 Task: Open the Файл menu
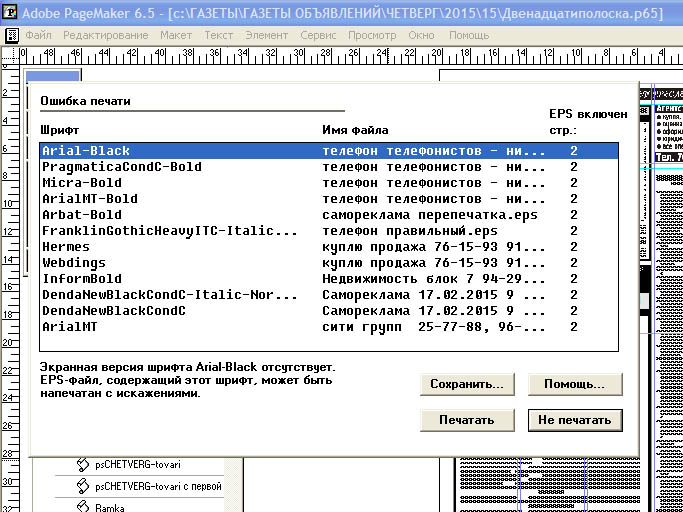coord(38,35)
